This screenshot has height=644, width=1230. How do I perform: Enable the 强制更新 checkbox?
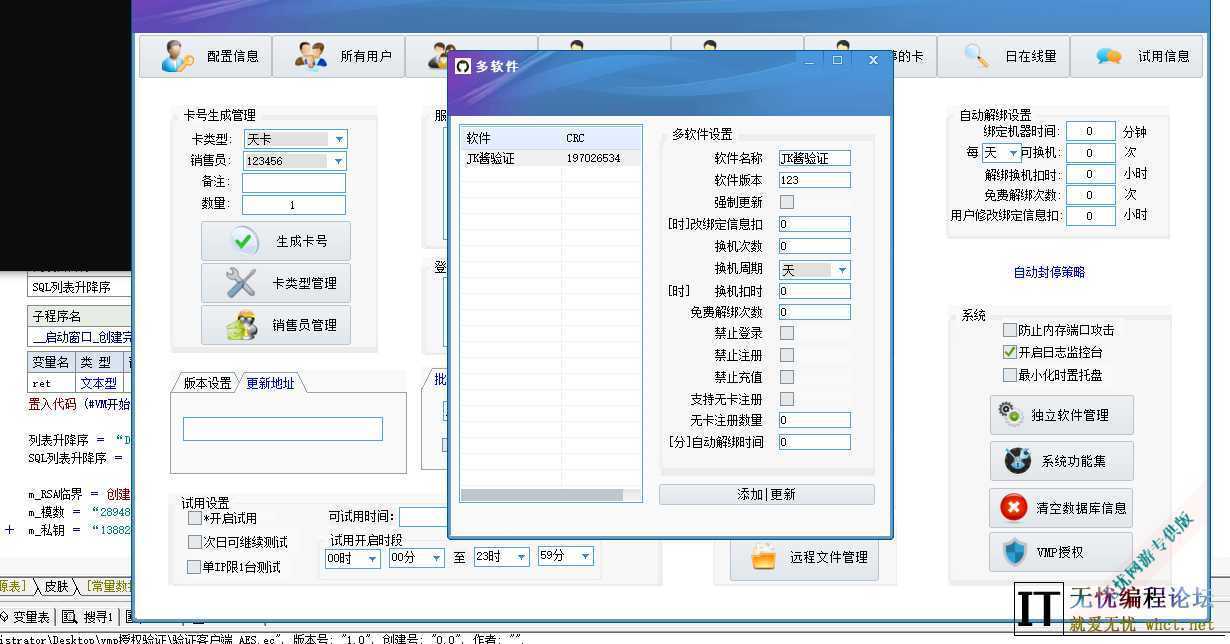point(787,202)
